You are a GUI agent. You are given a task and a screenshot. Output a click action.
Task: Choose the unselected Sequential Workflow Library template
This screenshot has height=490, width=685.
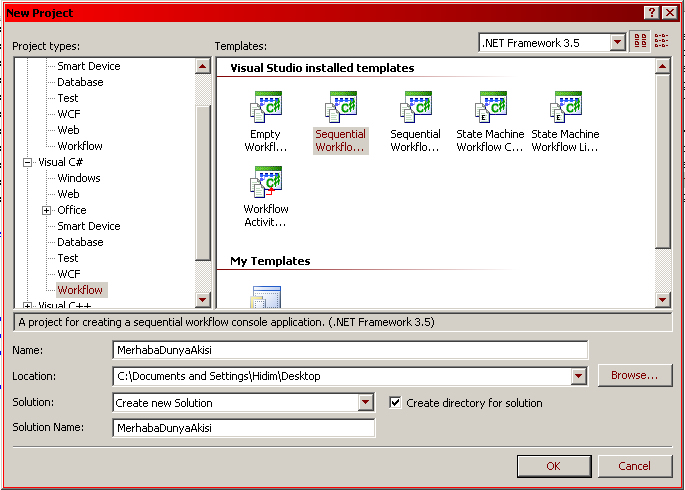click(x=415, y=121)
